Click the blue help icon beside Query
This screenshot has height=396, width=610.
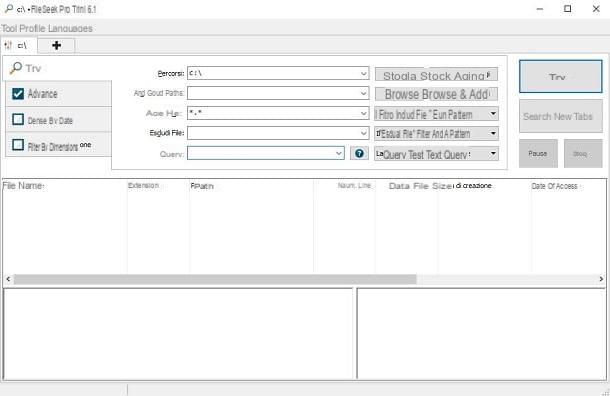359,153
